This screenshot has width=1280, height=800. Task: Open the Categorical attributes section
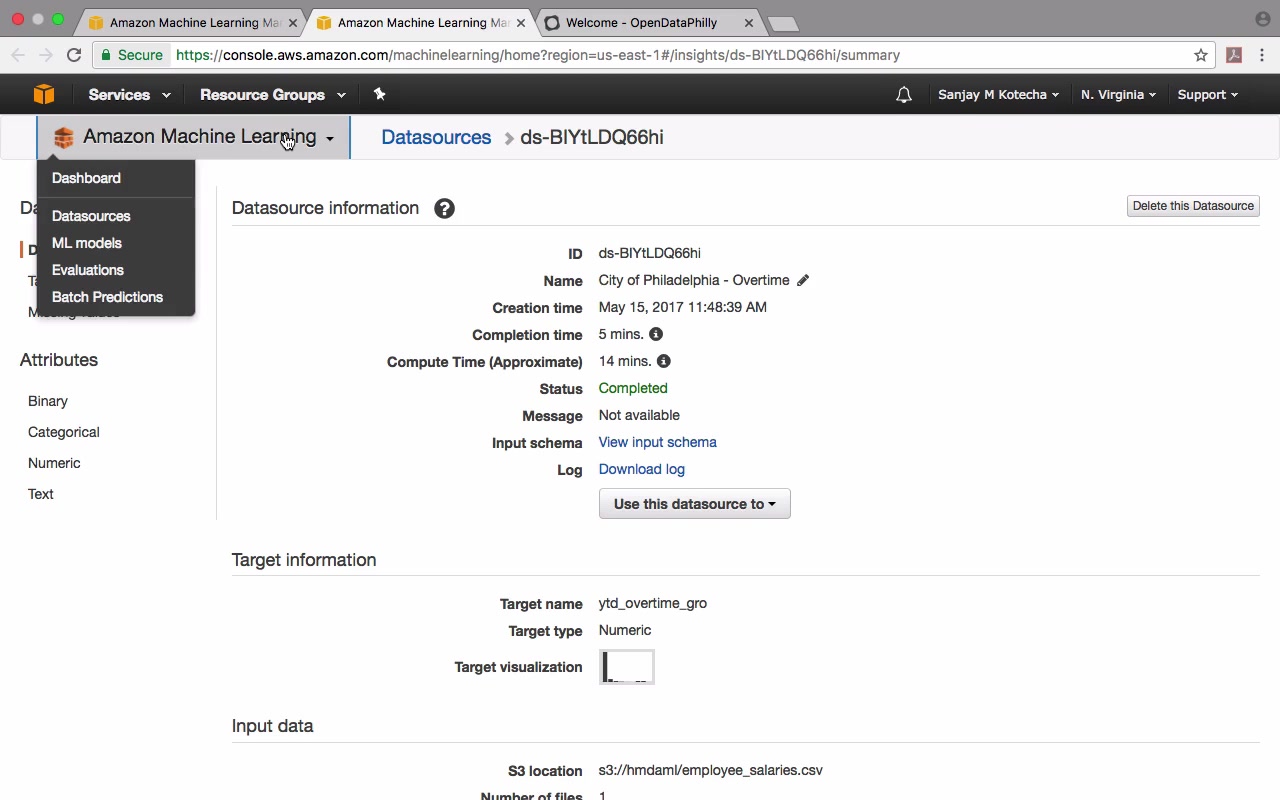click(x=64, y=432)
